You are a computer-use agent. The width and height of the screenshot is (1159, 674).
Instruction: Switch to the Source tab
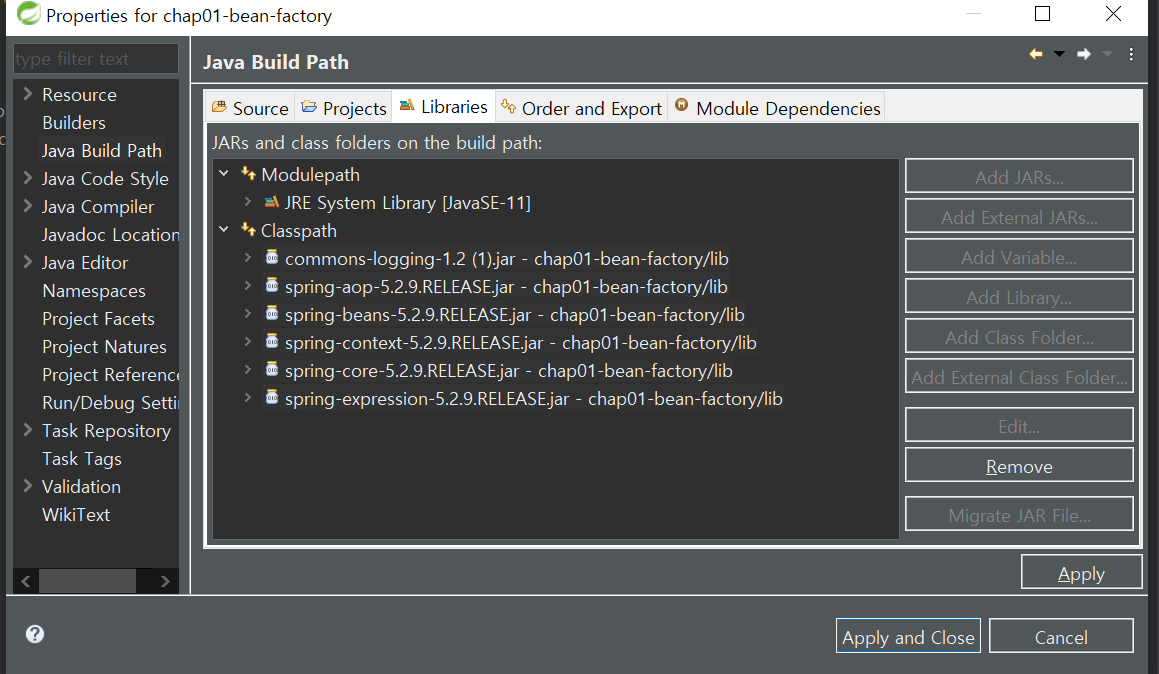pos(250,108)
